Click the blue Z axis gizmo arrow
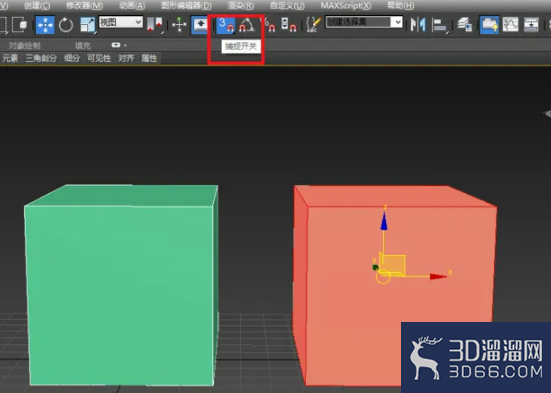The image size is (551, 393). pos(384,222)
